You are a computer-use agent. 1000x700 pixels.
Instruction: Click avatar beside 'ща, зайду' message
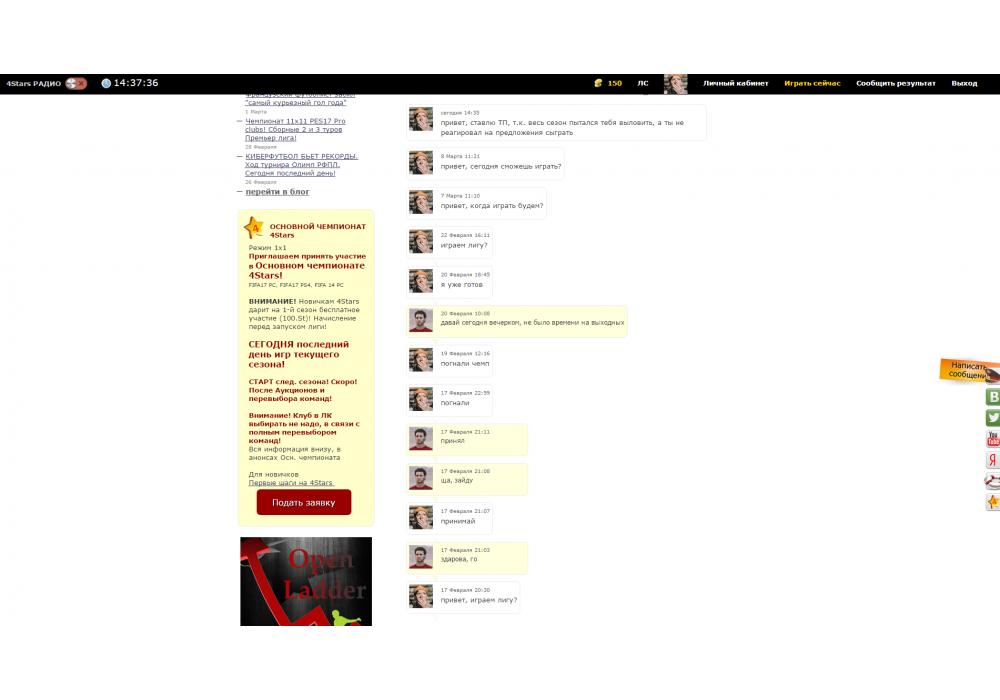(421, 478)
